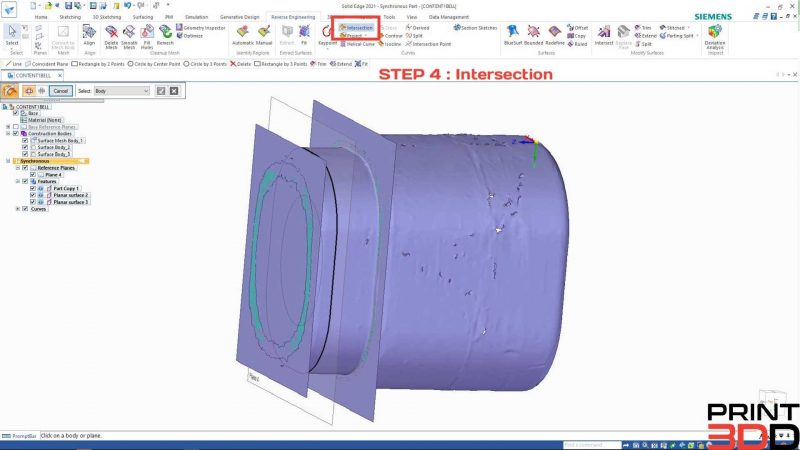800x450 pixels.
Task: Select Planar surface 3 in tree
Action: click(x=70, y=202)
